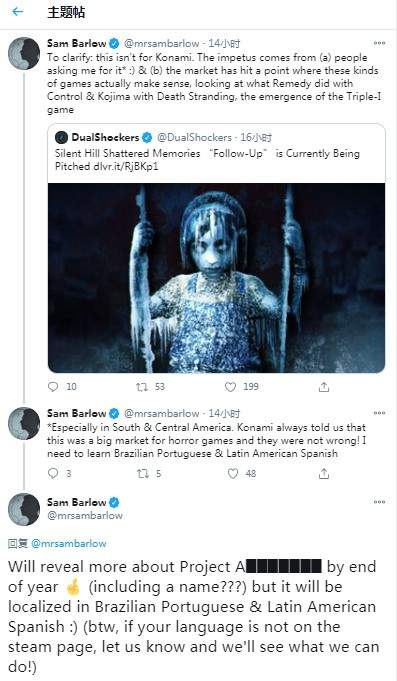Open Sam Barlow's avatar on the last tweet
This screenshot has height=681, width=397.
click(x=24, y=509)
